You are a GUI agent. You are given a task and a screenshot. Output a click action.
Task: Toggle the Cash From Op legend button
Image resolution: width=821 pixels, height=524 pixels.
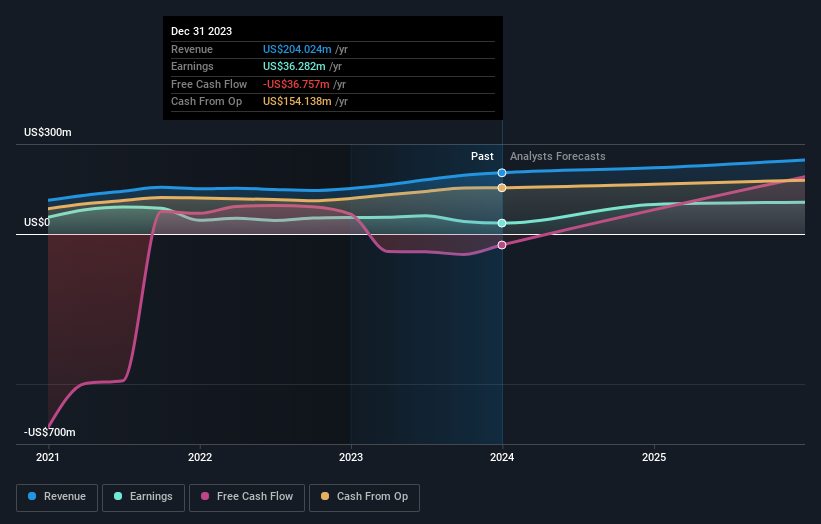point(364,497)
